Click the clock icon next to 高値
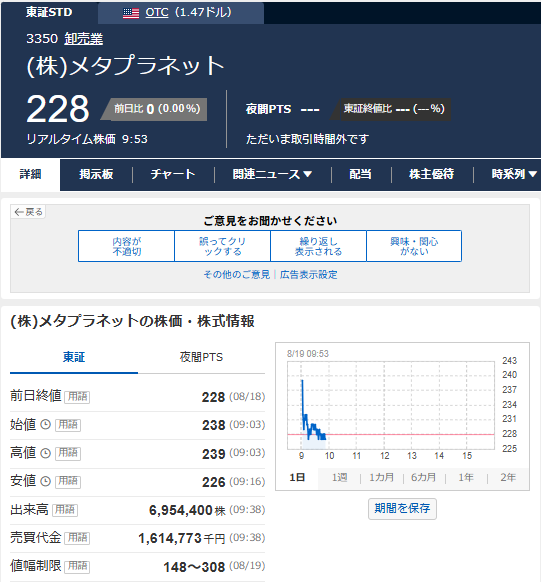This screenshot has height=582, width=541. [45, 453]
